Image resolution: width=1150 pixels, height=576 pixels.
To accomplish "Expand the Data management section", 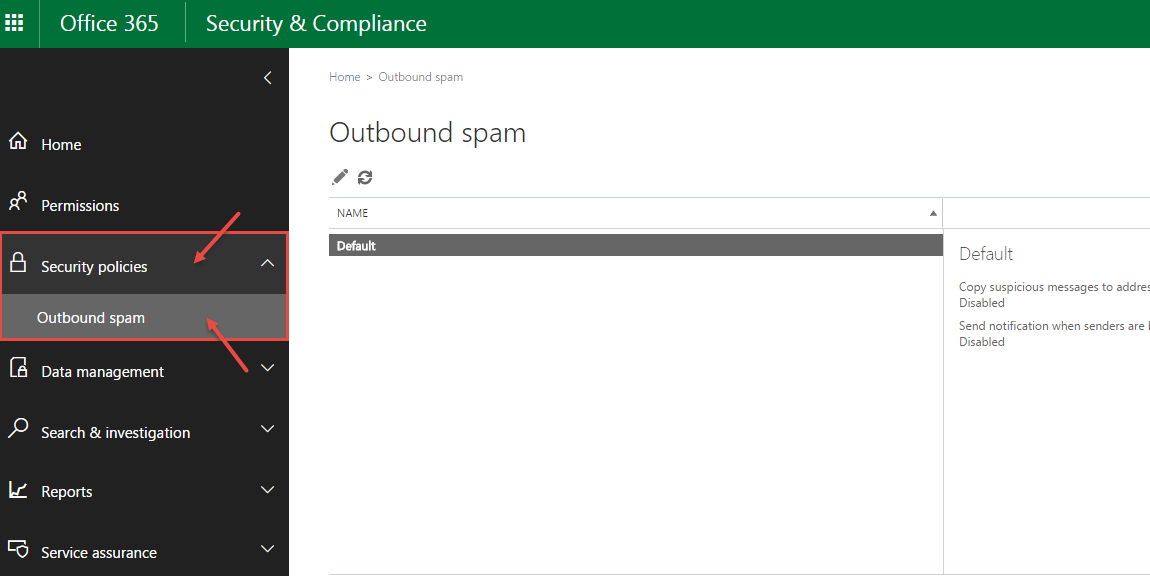I will pos(267,369).
